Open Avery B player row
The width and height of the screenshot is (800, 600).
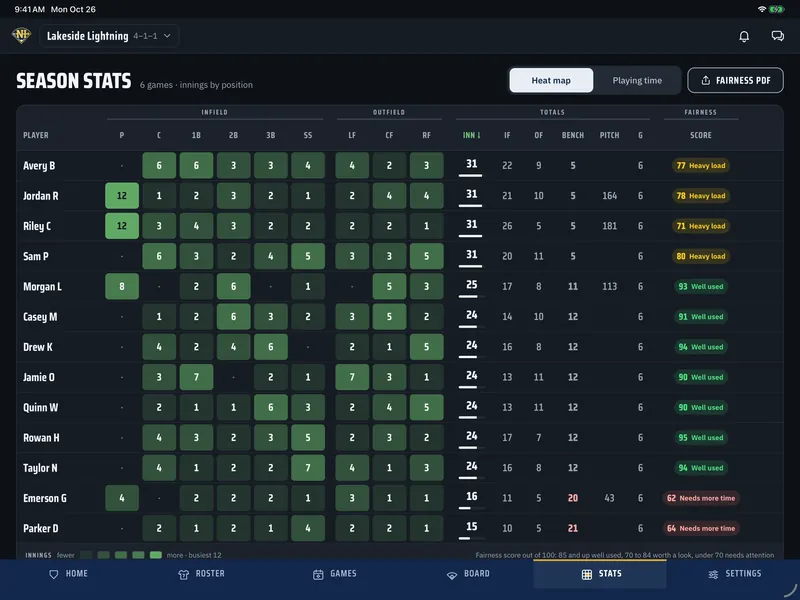(400, 165)
